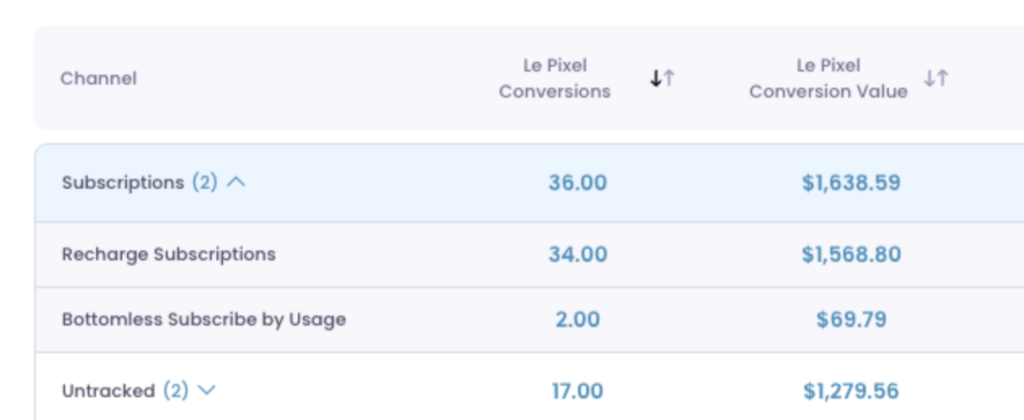Image resolution: width=1024 pixels, height=420 pixels.
Task: Click Bottomless conversions count 2.00
Action: pos(577,319)
